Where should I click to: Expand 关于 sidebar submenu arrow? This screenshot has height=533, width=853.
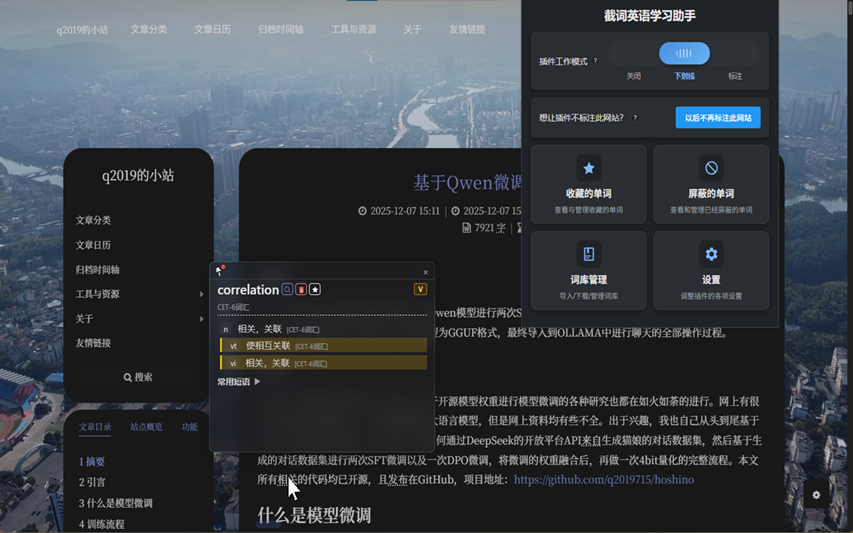point(201,319)
